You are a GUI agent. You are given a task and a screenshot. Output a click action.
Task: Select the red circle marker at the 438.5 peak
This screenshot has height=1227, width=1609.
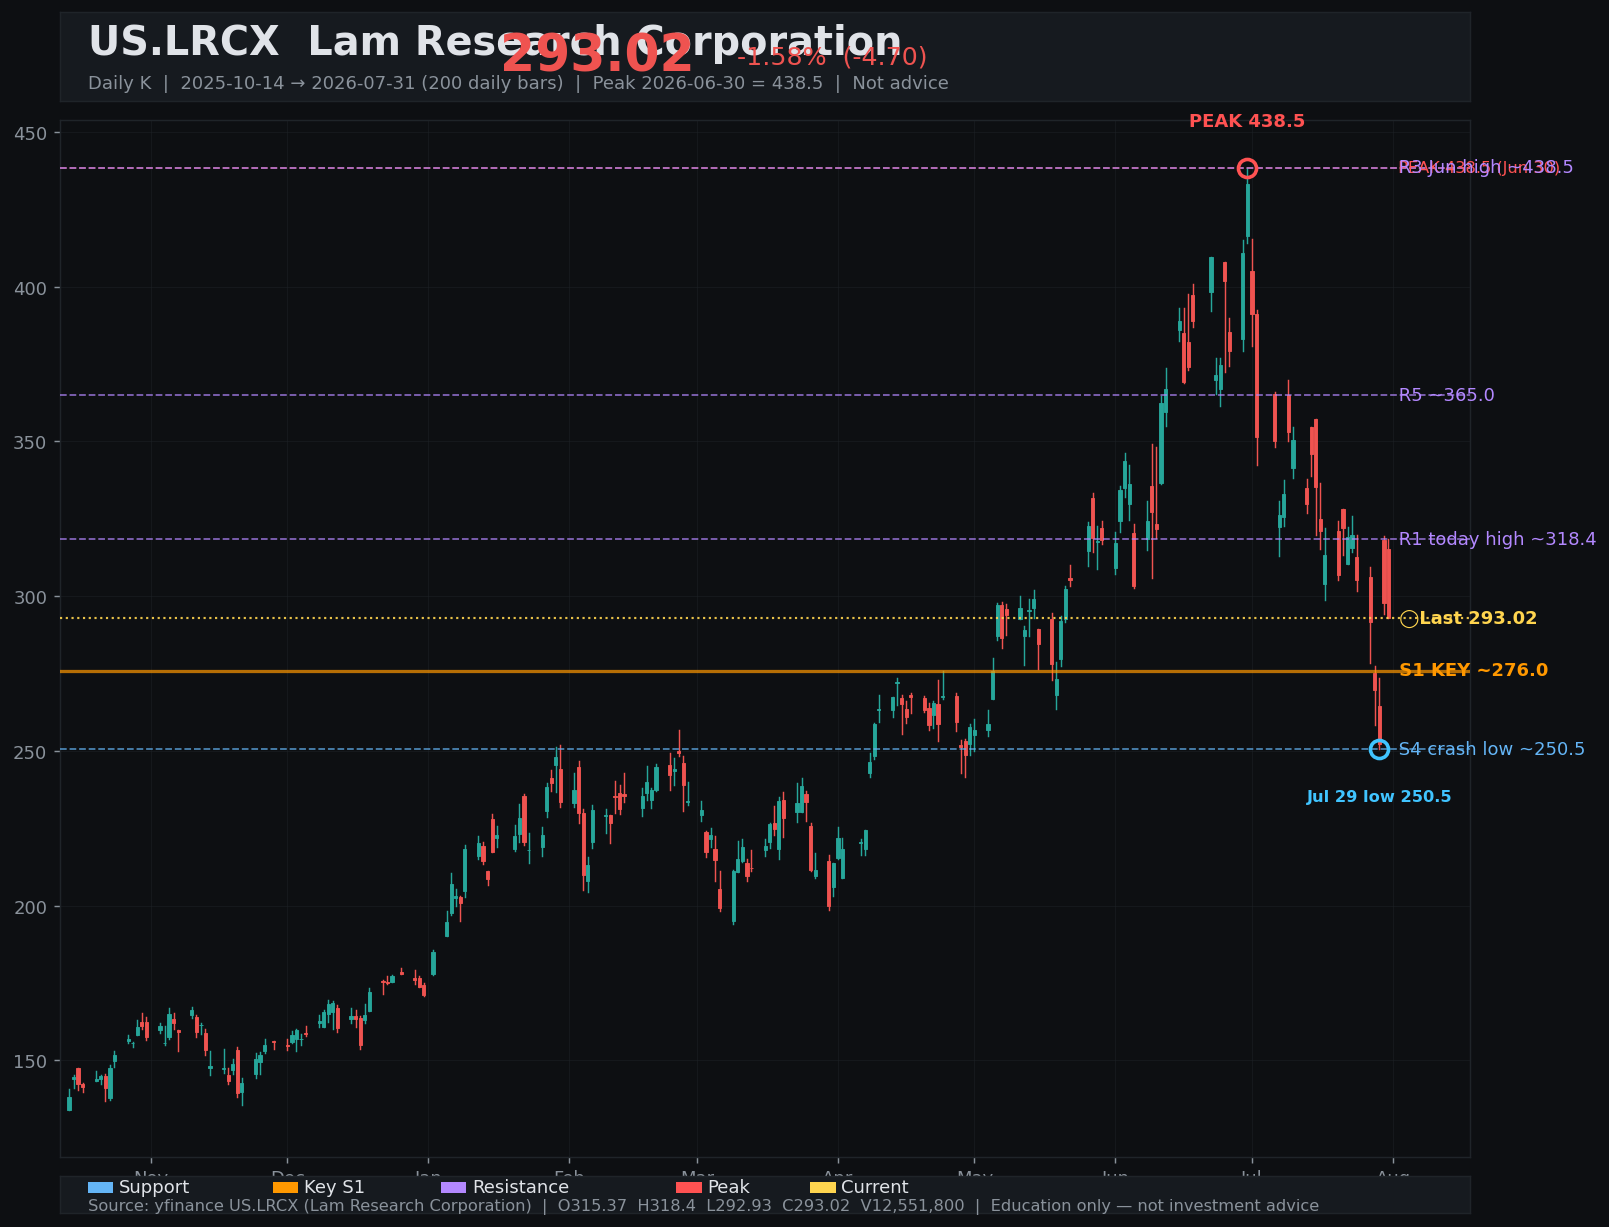[x=1247, y=168]
